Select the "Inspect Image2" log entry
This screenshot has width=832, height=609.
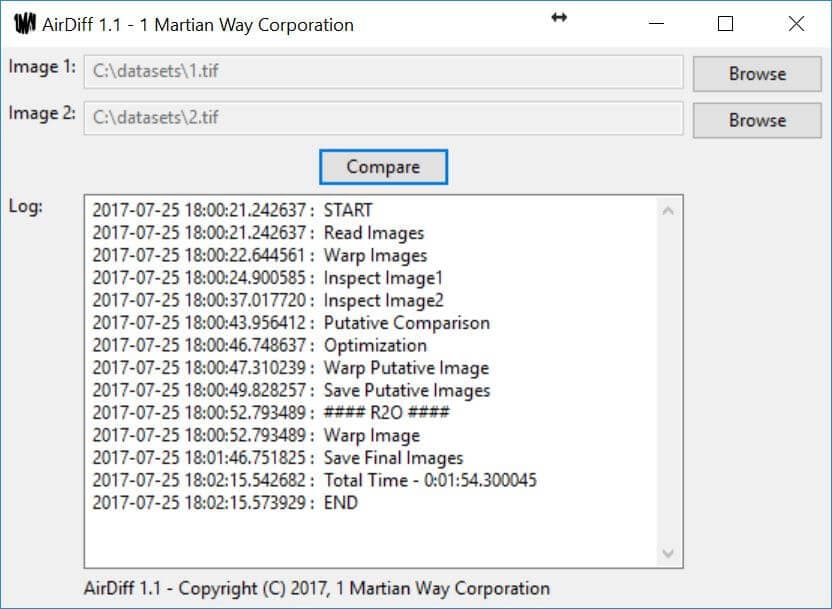pos(268,300)
